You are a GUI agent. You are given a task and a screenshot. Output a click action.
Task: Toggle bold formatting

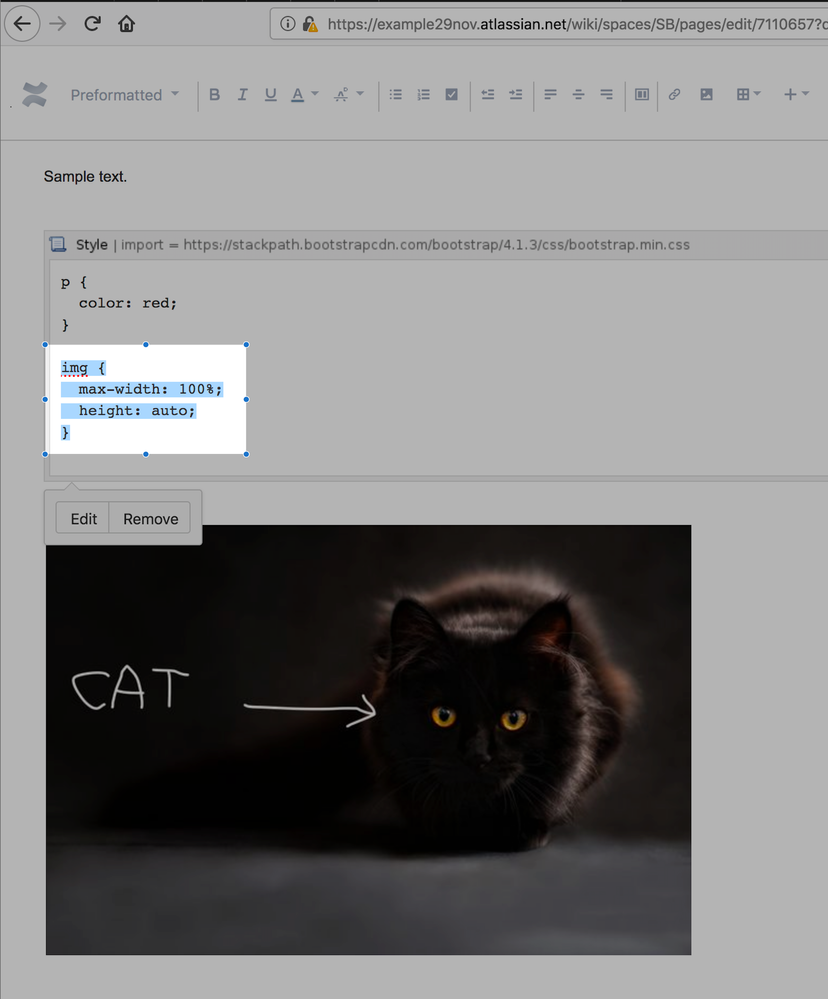[x=215, y=95]
